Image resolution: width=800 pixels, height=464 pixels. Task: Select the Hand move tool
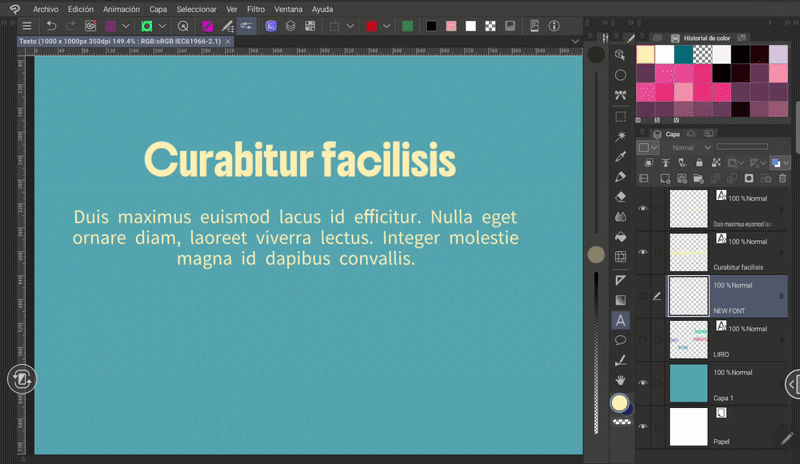pos(620,380)
